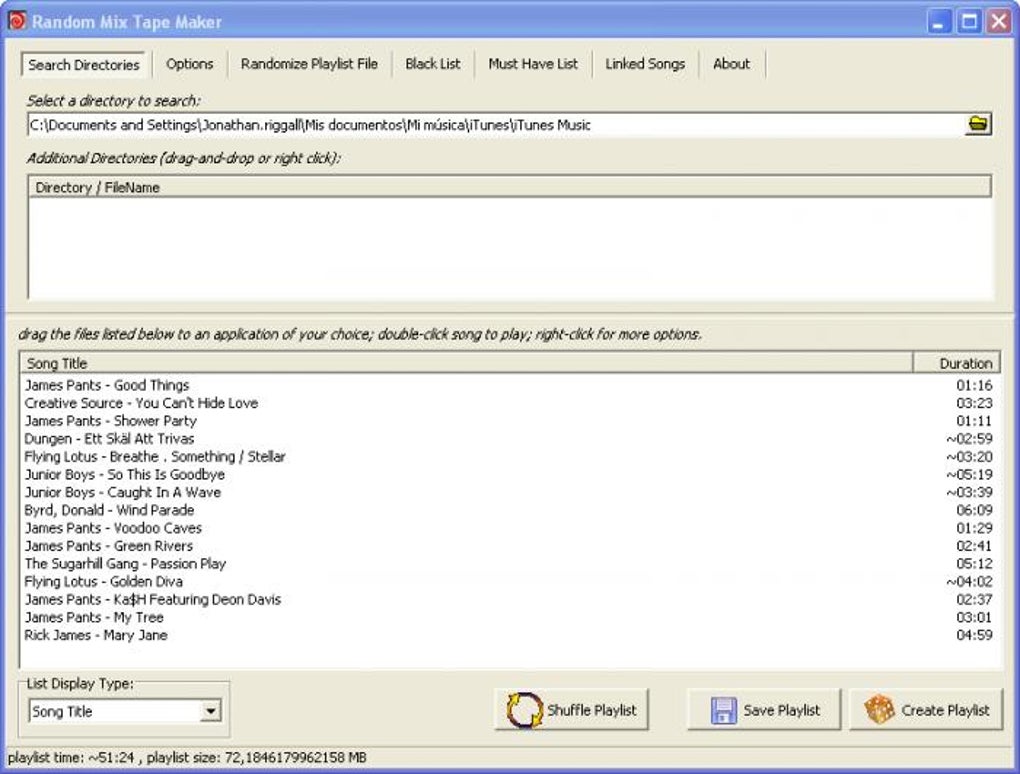Viewport: 1020px width, 774px height.
Task: Select James Pants - Voodoo Caves
Action: [x=509, y=528]
